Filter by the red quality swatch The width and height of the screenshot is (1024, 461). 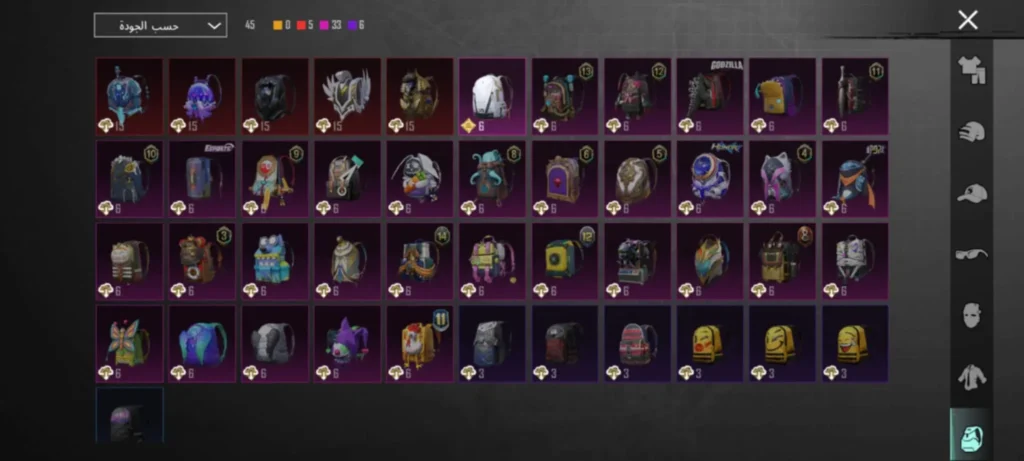click(301, 25)
